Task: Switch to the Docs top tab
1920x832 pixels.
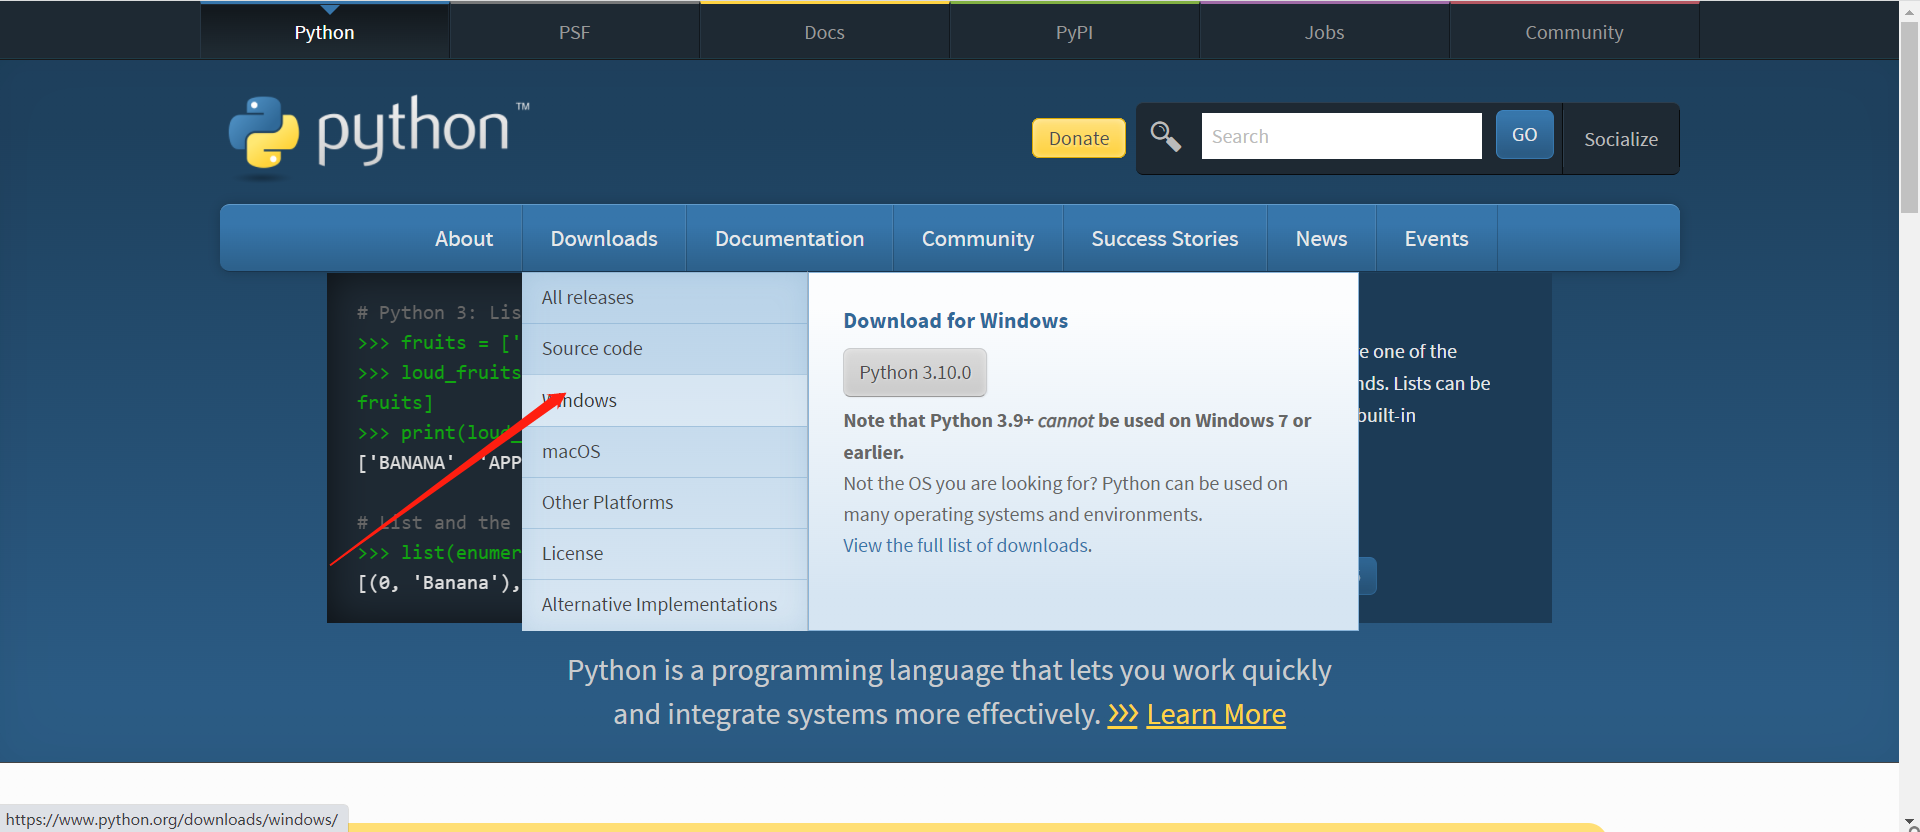Action: (824, 32)
